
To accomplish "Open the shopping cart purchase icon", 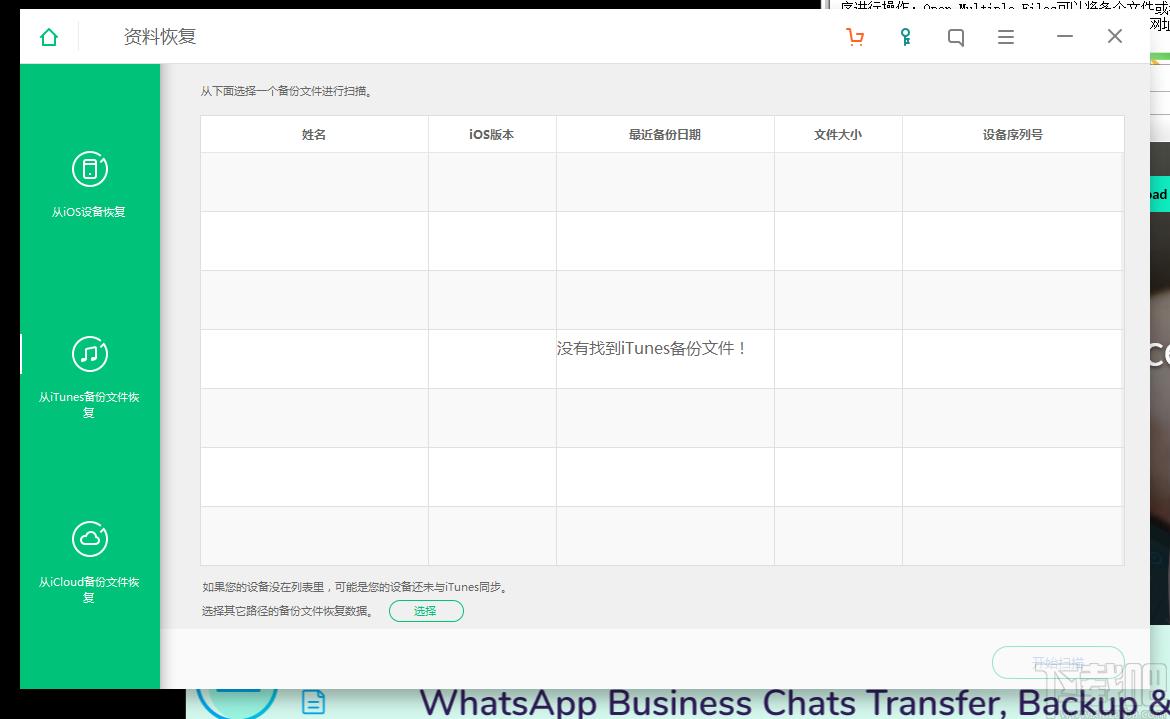I will tap(855, 37).
